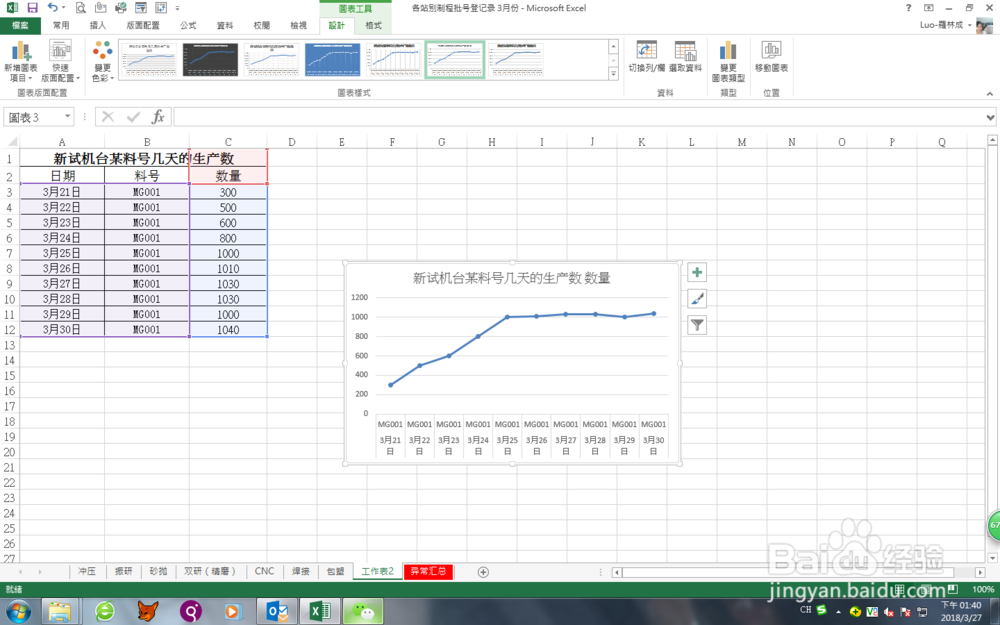Open the Undo history dropdown arrow
The width and height of the screenshot is (1000, 625).
click(x=63, y=8)
